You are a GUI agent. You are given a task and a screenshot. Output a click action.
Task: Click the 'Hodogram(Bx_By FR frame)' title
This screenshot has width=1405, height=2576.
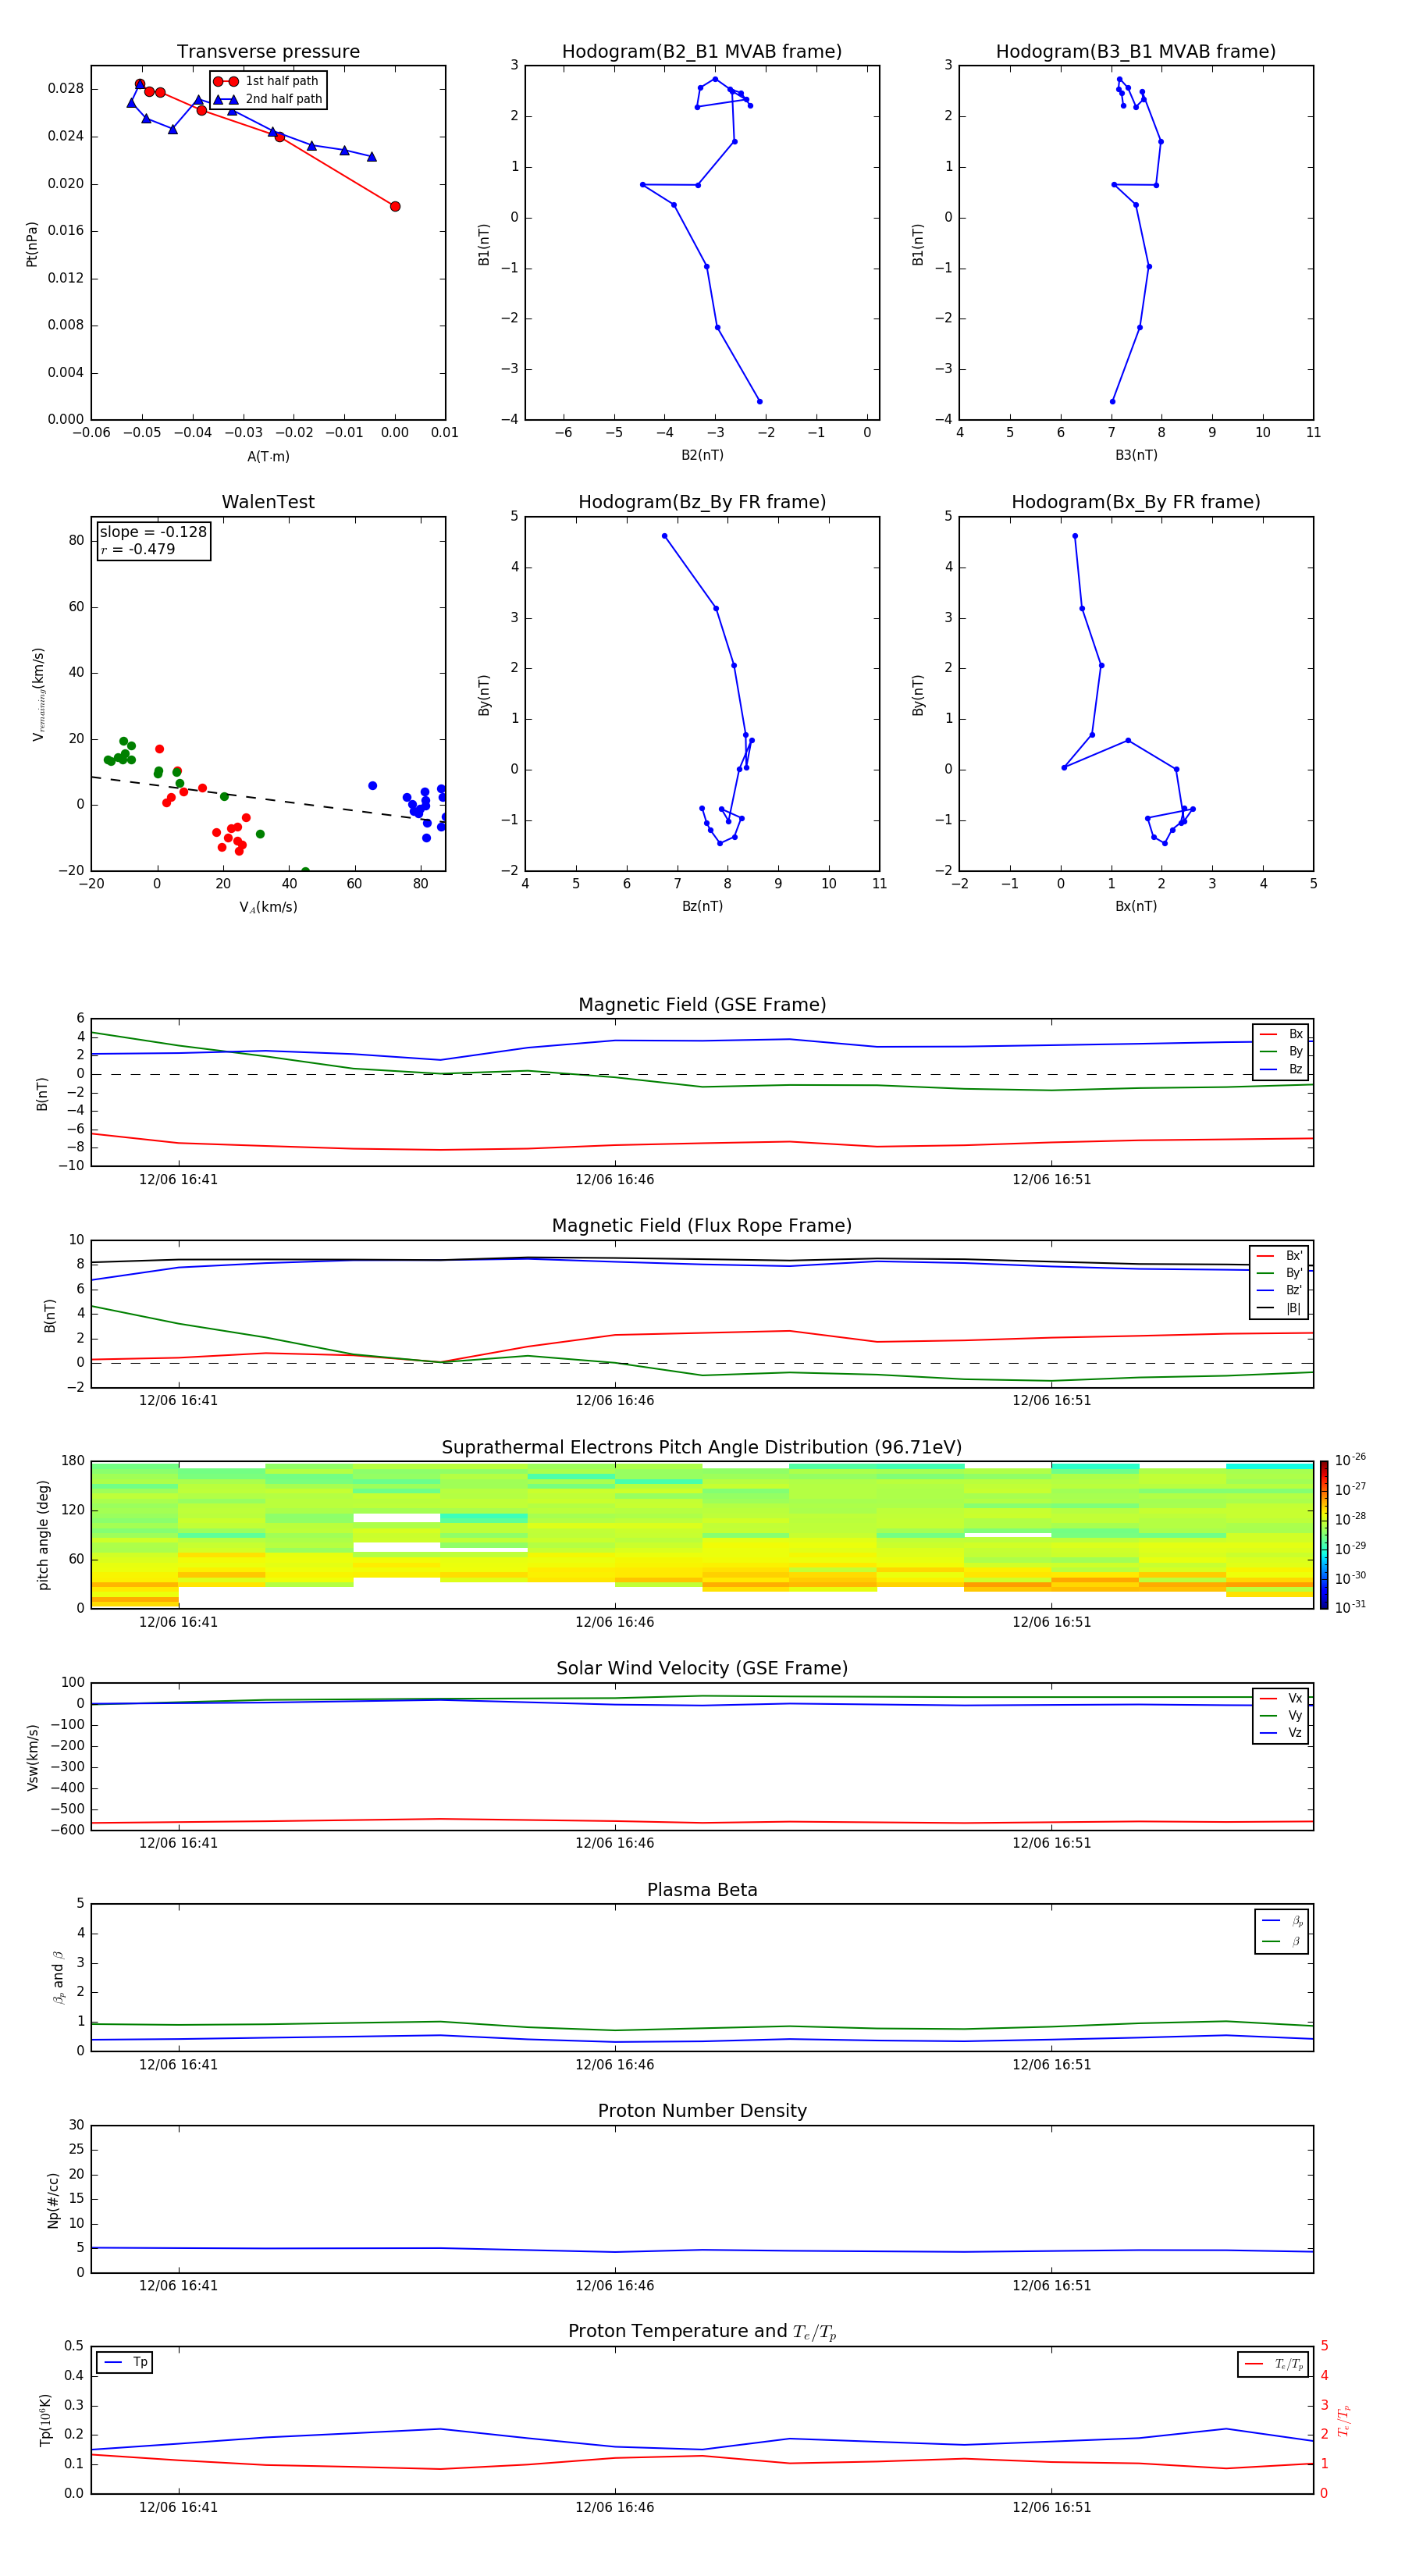(1136, 502)
